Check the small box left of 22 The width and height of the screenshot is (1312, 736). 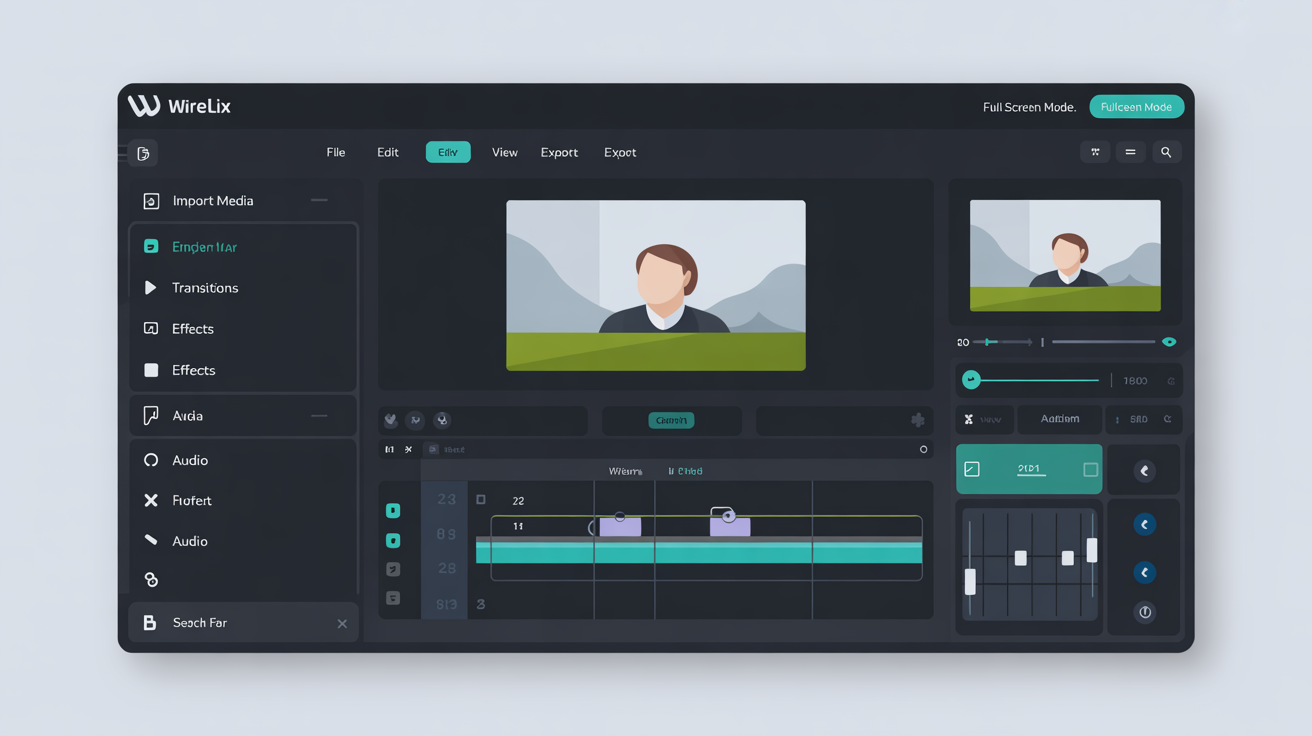tap(481, 499)
